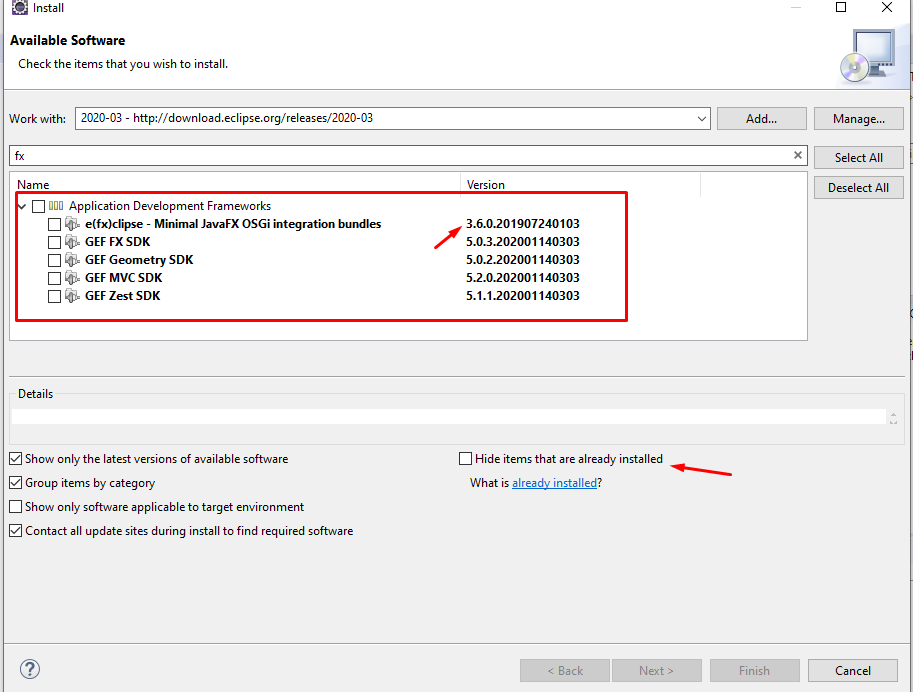Image resolution: width=913 pixels, height=692 pixels.
Task: Click the e(fx)clipse feature plug-in icon
Action: pyautogui.click(x=72, y=224)
